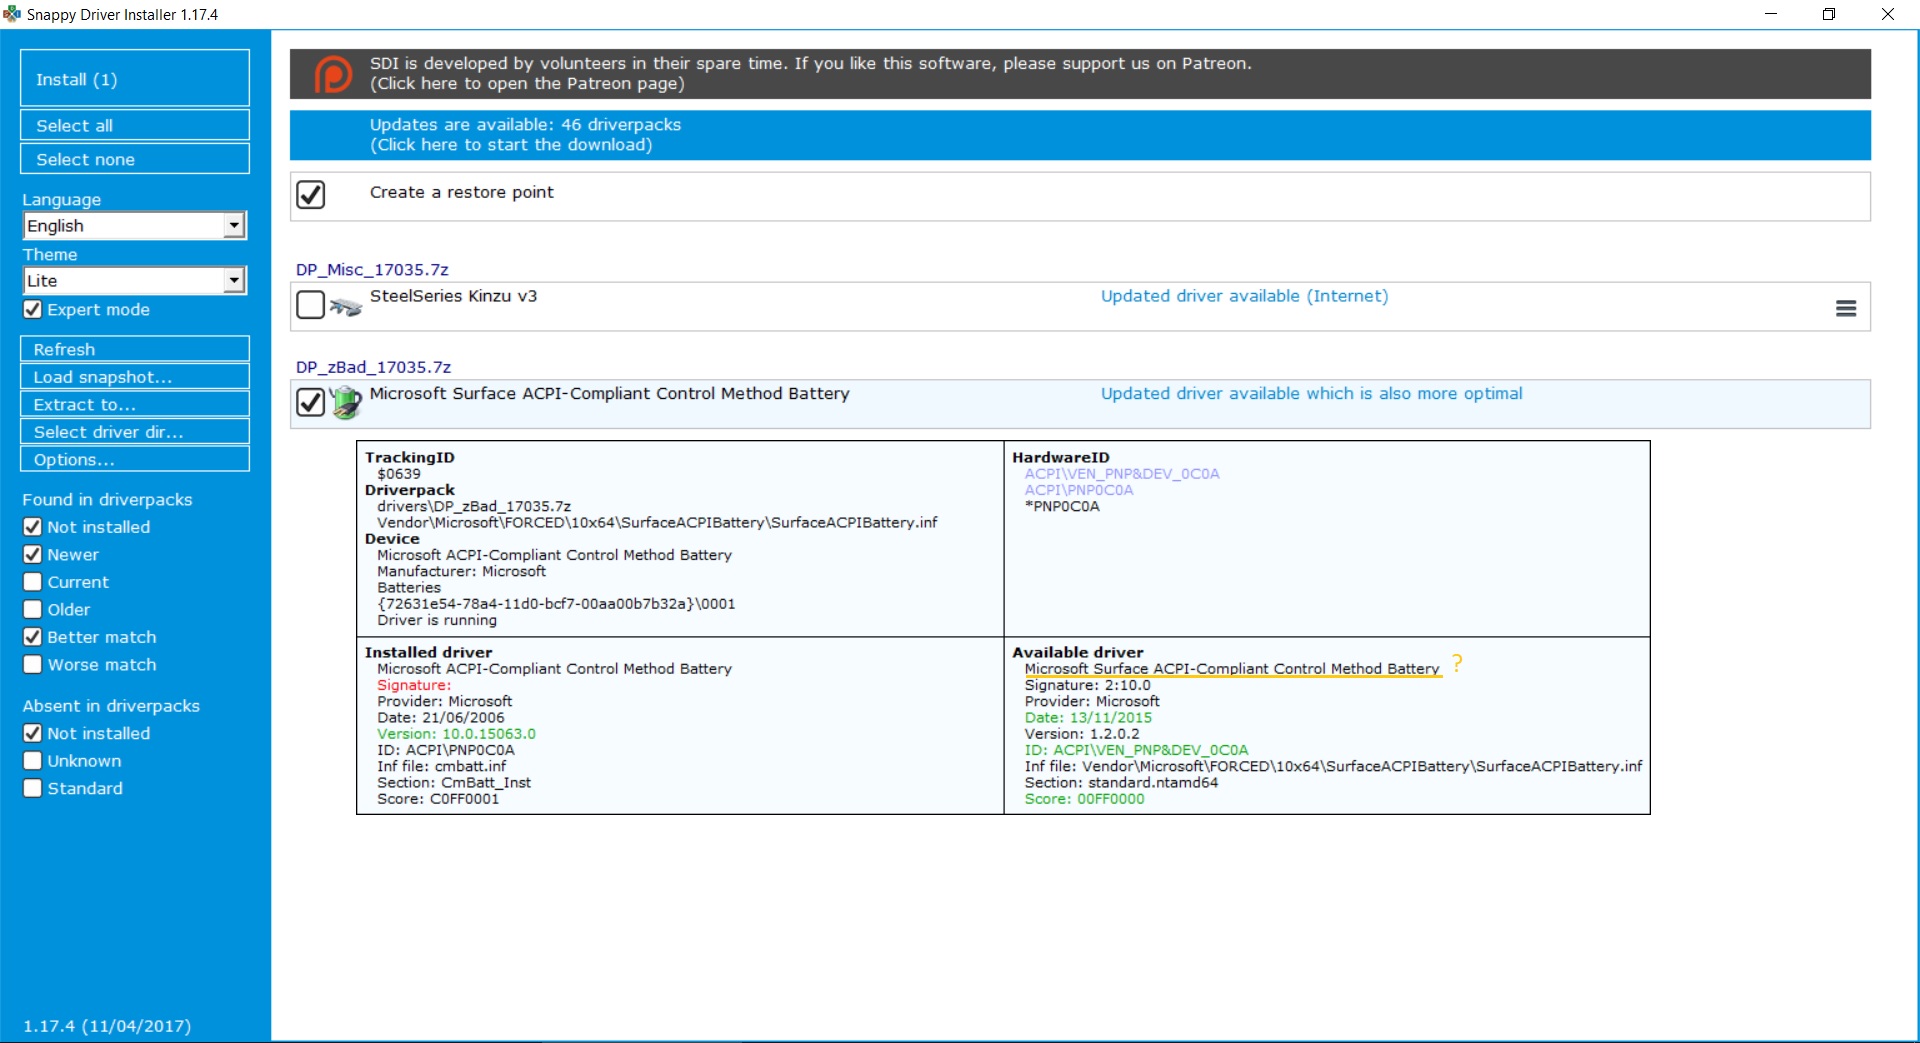Image resolution: width=1920 pixels, height=1043 pixels.
Task: Click Updated driver available (Internet) status text
Action: click(1244, 296)
